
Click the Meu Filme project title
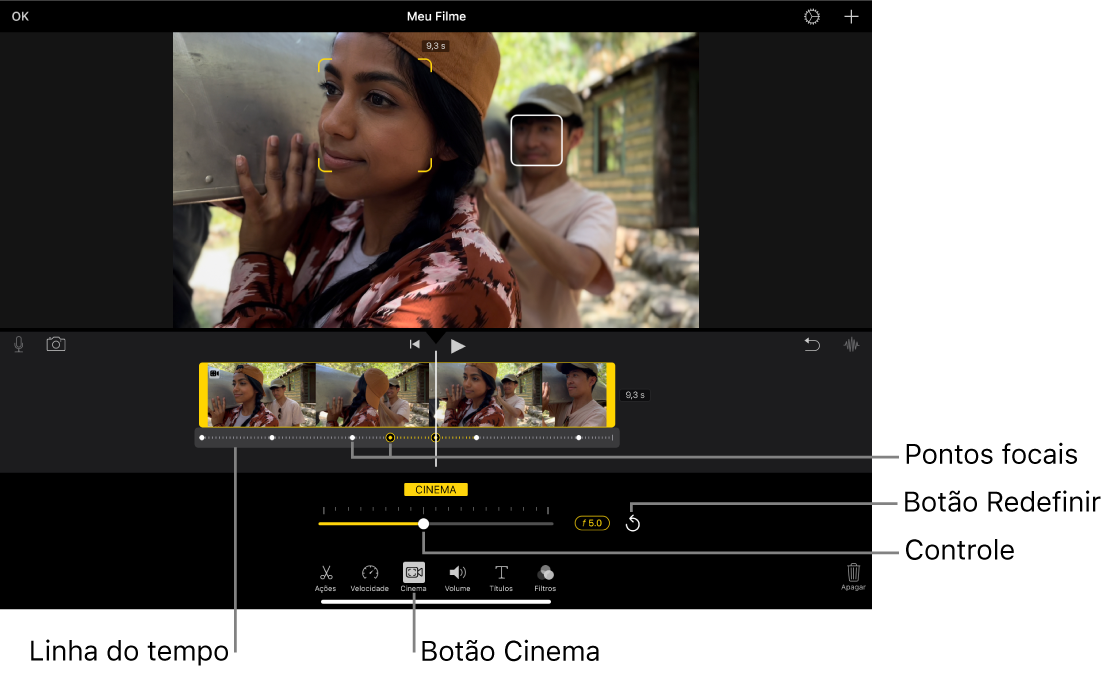436,16
